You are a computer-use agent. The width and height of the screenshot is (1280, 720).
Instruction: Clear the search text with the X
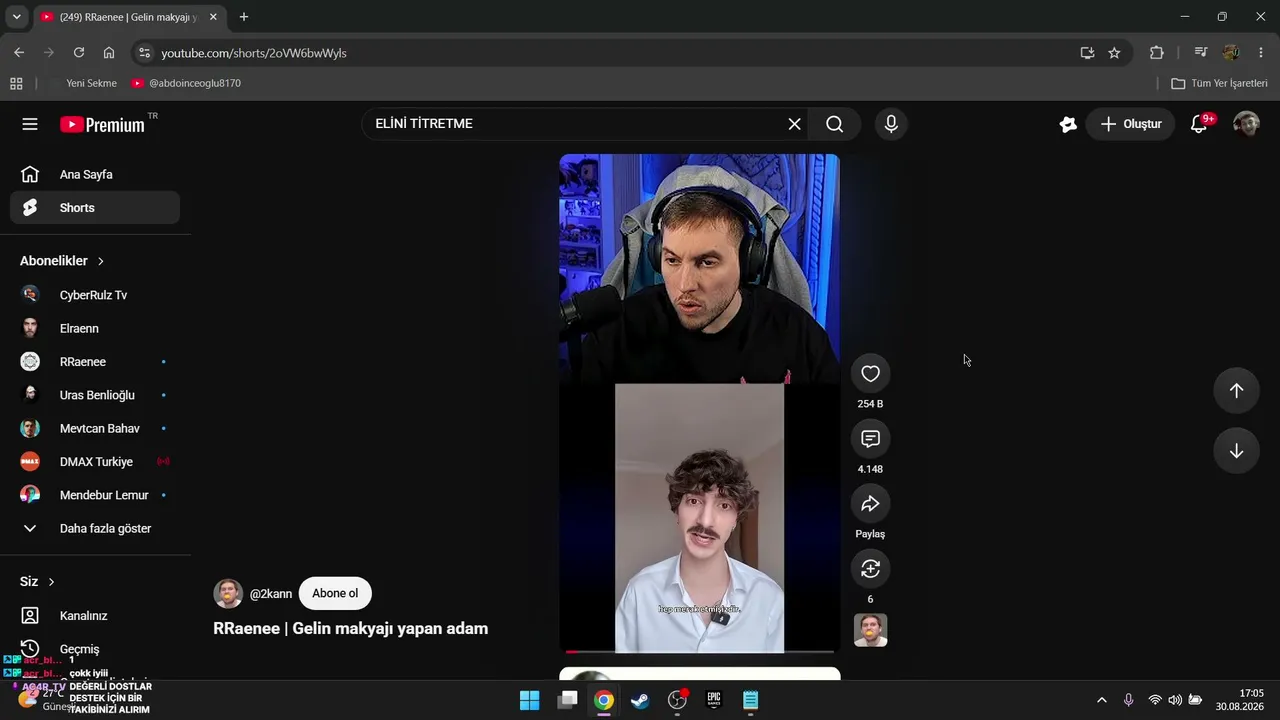pos(794,124)
